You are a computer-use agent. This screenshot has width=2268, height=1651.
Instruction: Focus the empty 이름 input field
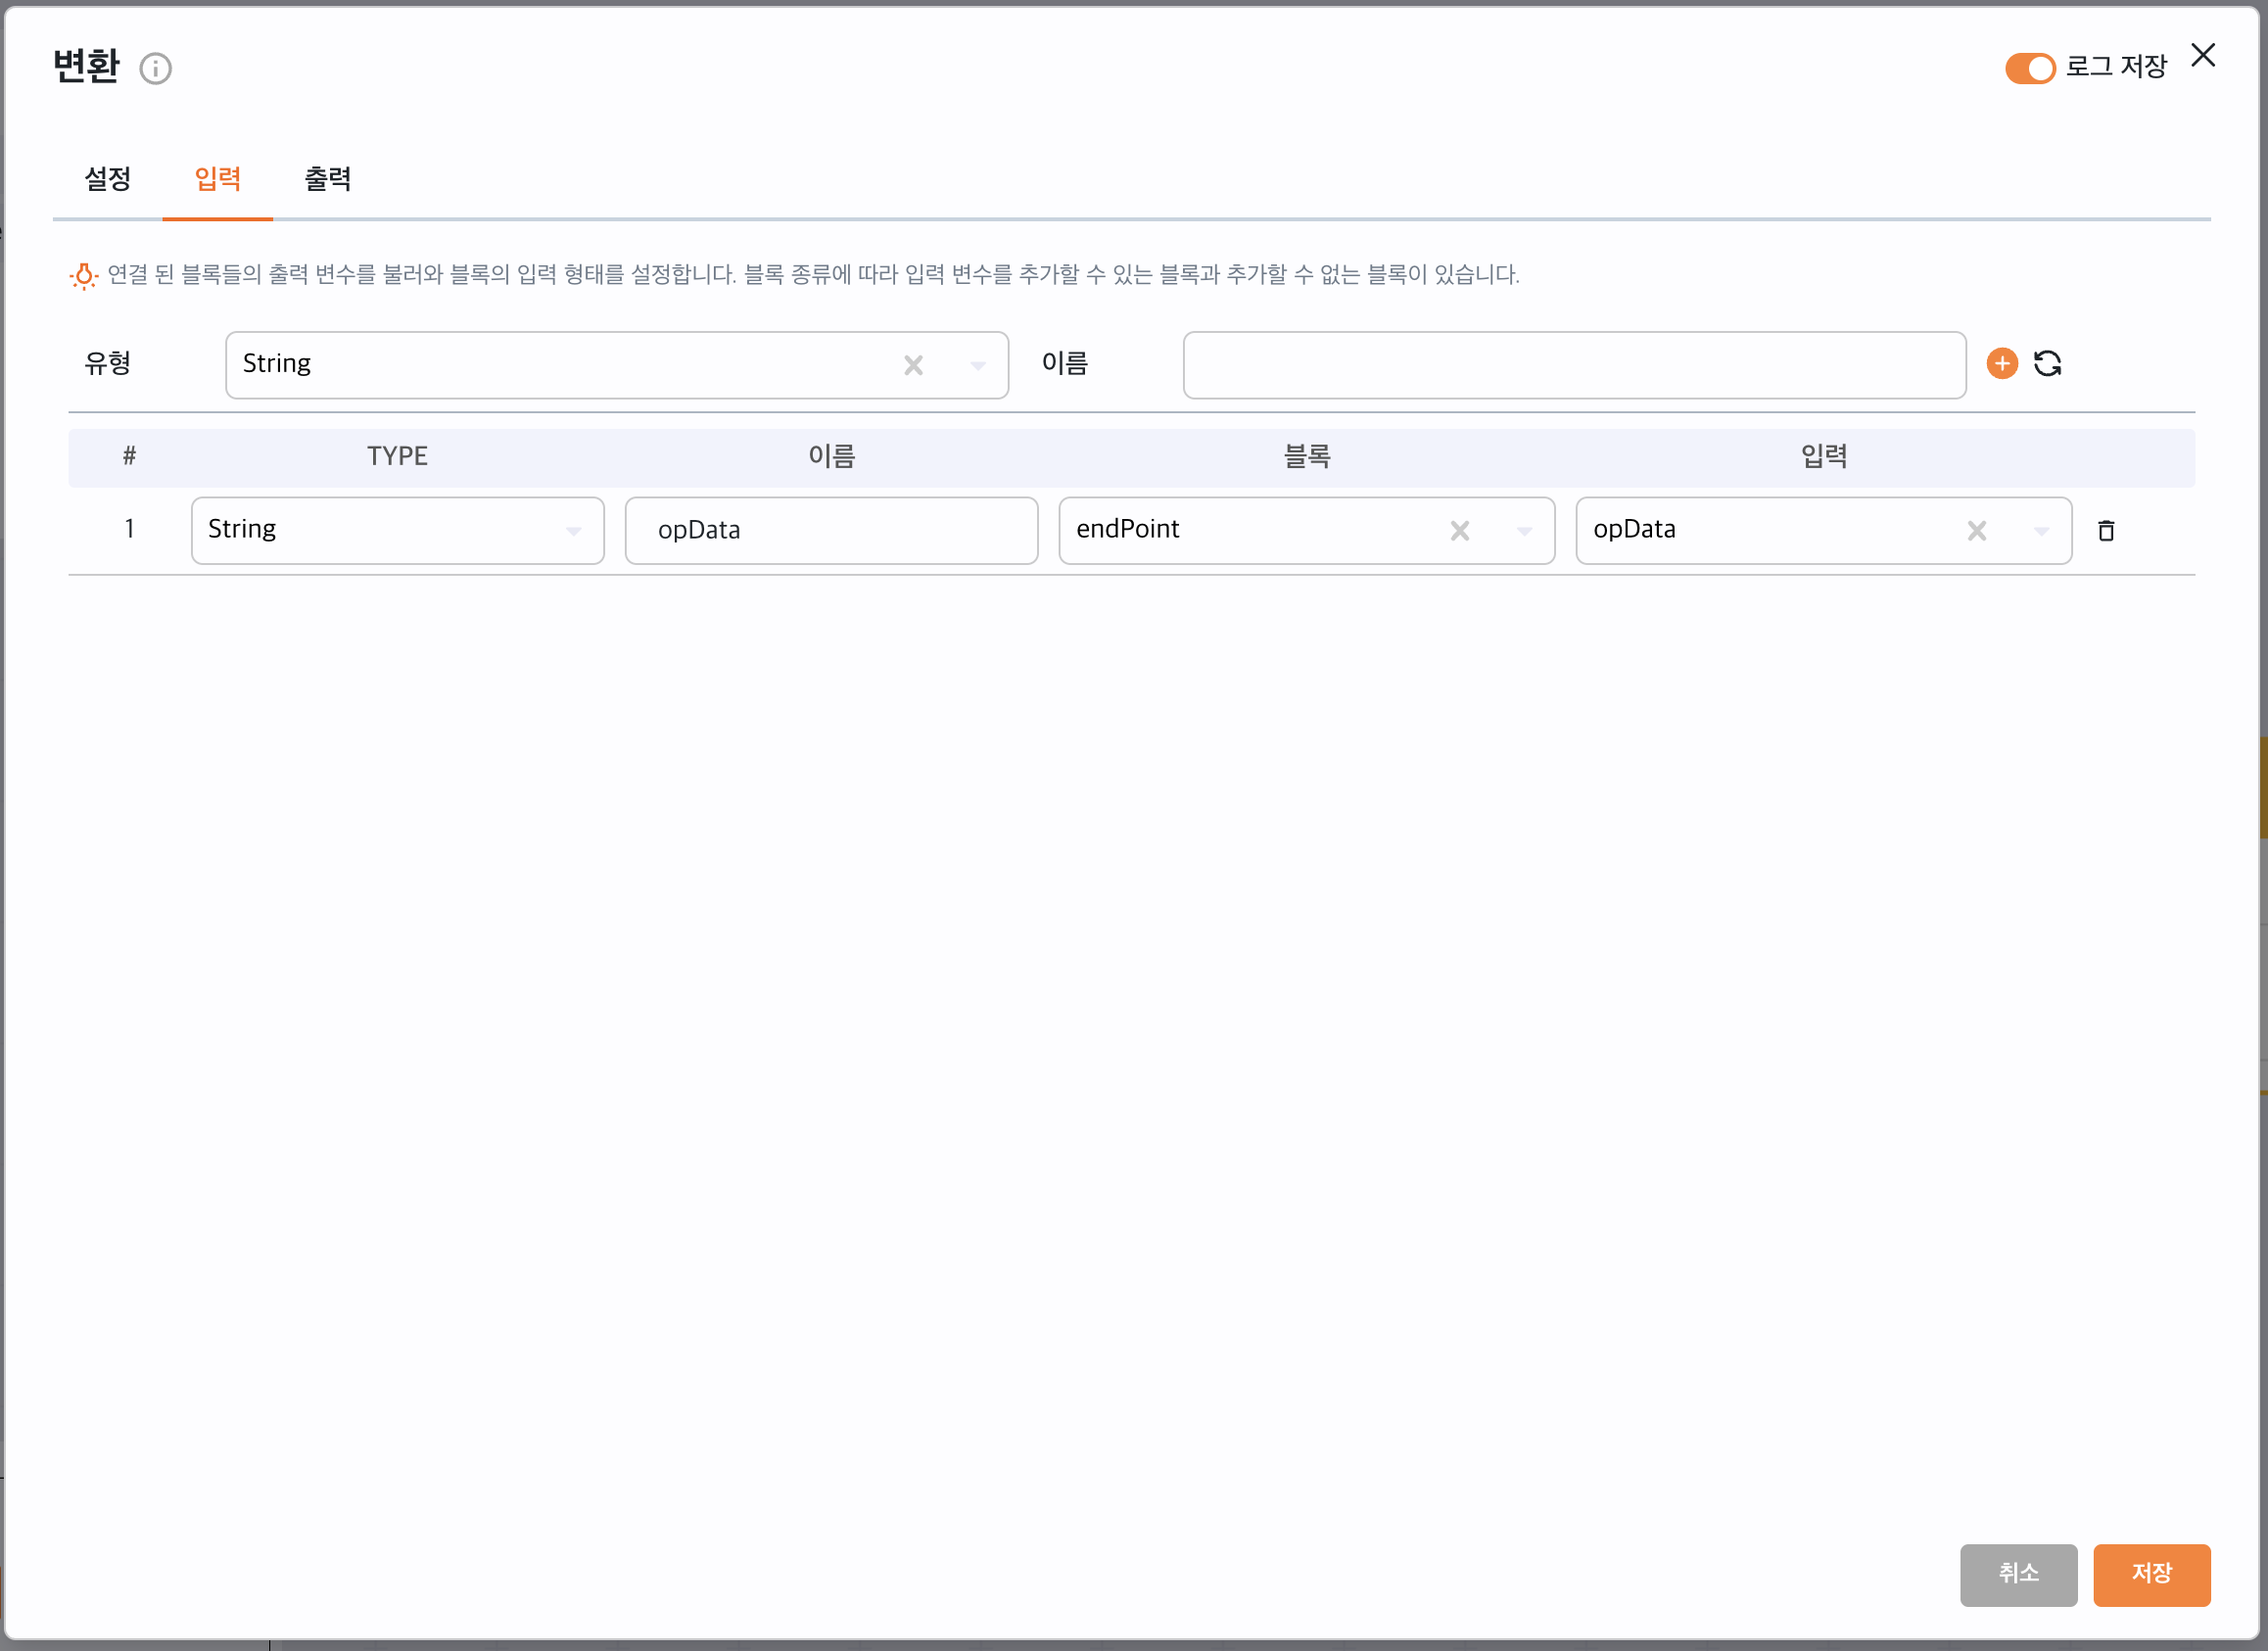1574,365
